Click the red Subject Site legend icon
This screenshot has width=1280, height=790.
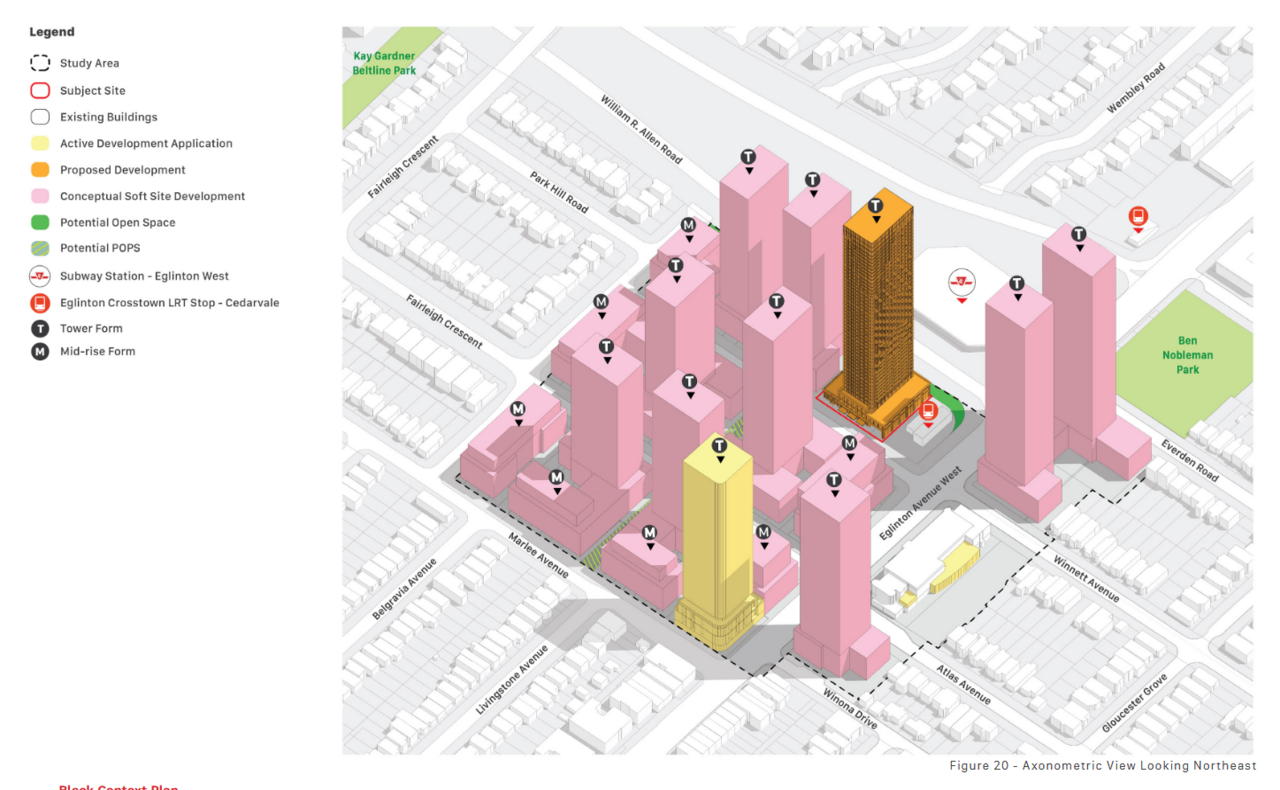pos(40,90)
